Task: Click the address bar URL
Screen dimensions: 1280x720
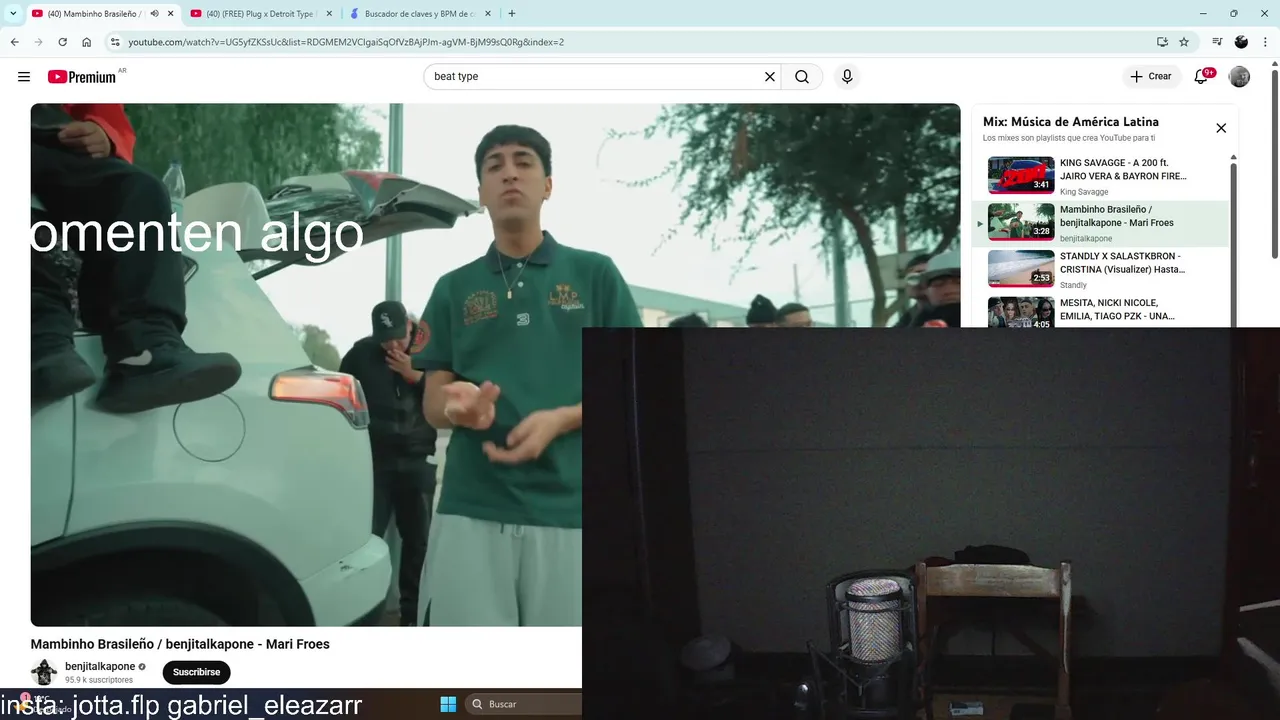Action: pyautogui.click(x=346, y=42)
